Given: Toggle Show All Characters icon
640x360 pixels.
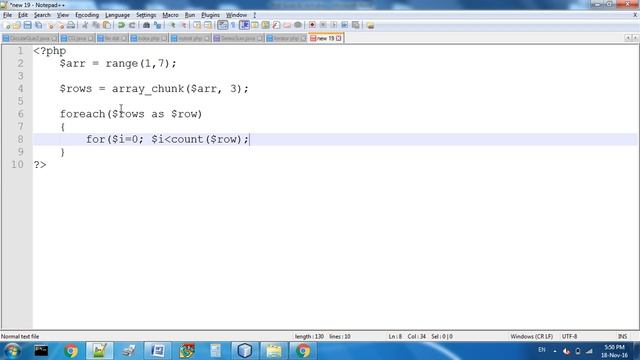Looking at the screenshot, I should [x=233, y=25].
